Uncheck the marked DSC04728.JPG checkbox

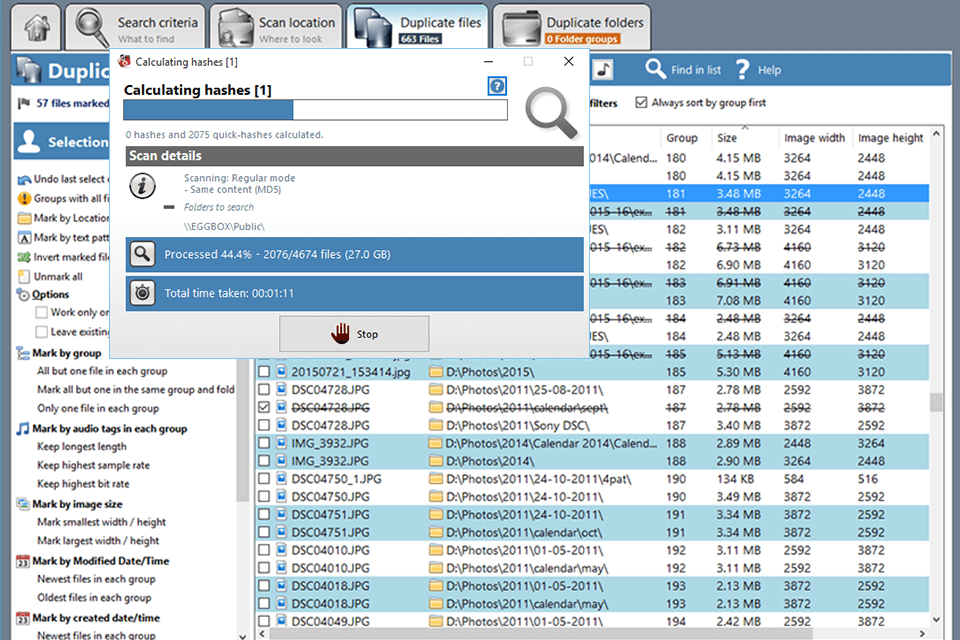tap(264, 408)
